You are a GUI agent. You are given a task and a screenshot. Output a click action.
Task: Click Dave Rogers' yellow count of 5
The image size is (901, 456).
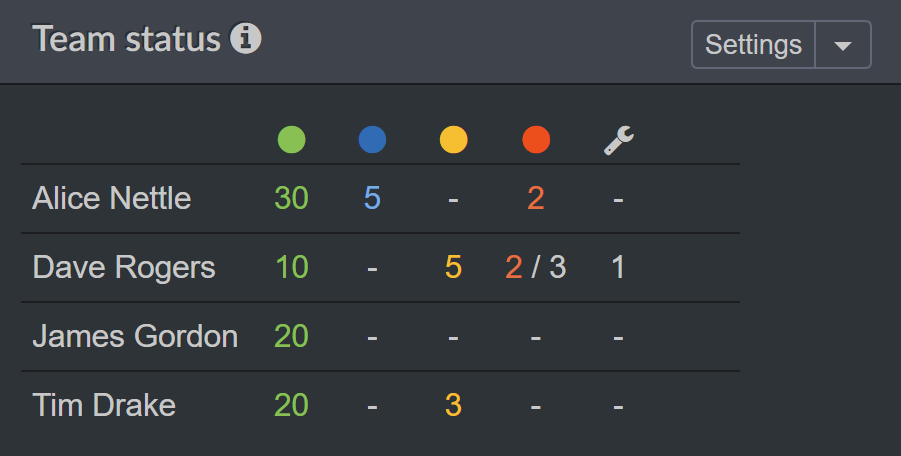(x=453, y=267)
